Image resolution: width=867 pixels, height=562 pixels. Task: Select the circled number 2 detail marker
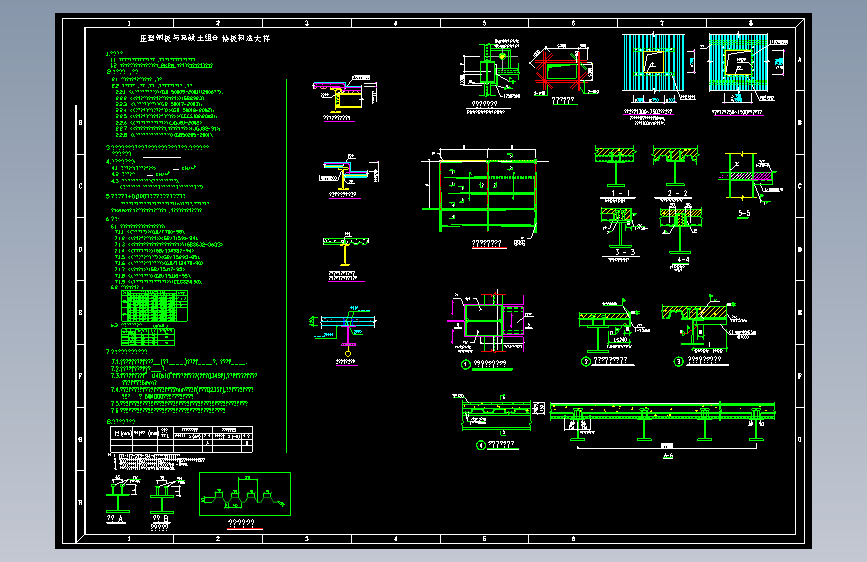coord(586,361)
